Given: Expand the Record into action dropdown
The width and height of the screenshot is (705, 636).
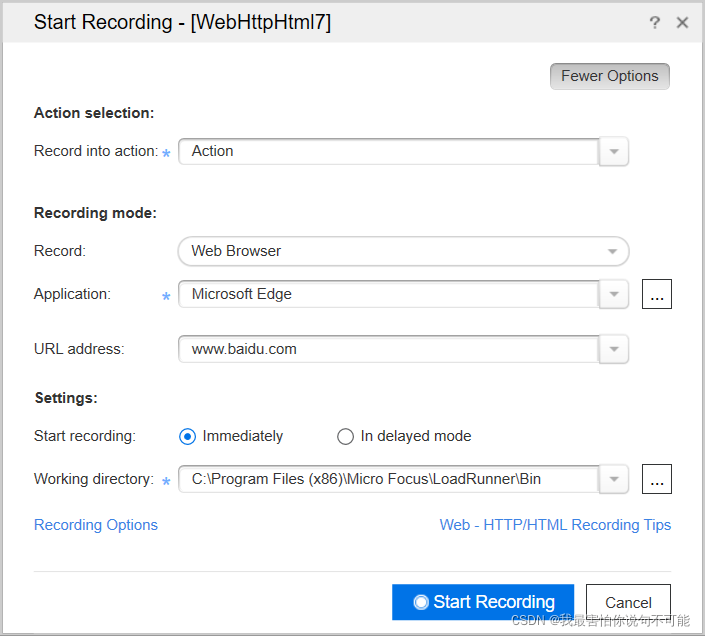Looking at the screenshot, I should tap(614, 152).
